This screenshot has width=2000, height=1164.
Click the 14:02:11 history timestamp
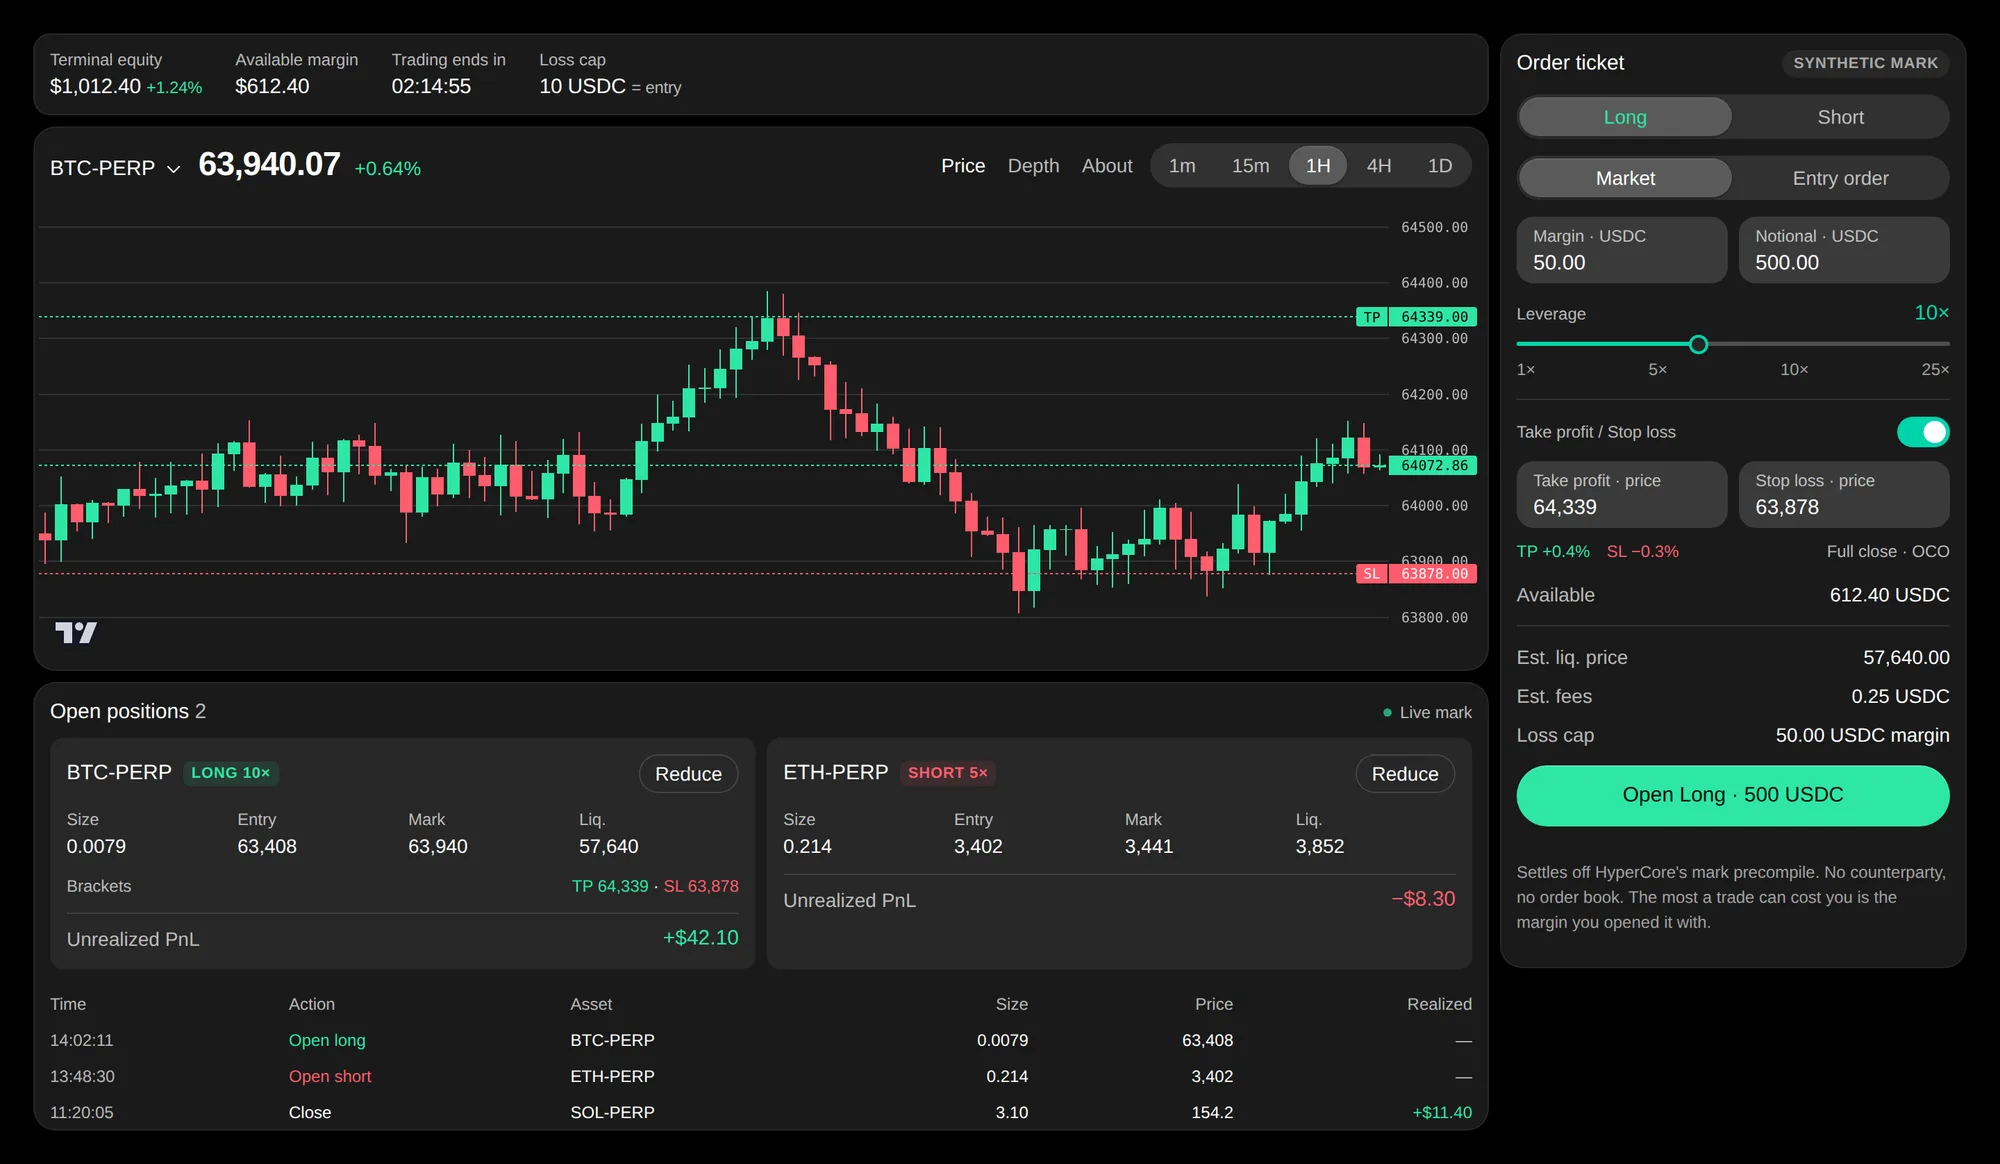(82, 1040)
